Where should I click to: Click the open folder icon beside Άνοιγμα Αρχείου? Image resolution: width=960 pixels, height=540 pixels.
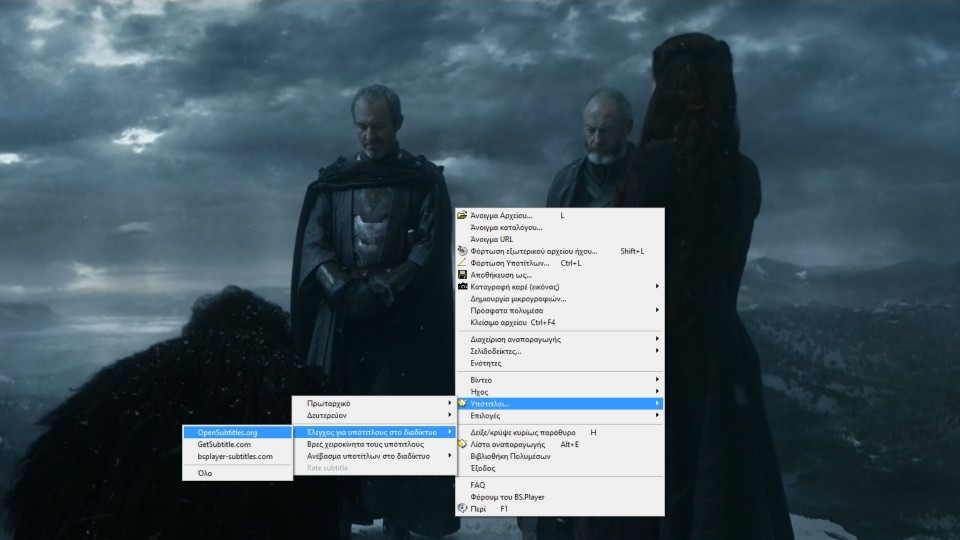click(462, 215)
